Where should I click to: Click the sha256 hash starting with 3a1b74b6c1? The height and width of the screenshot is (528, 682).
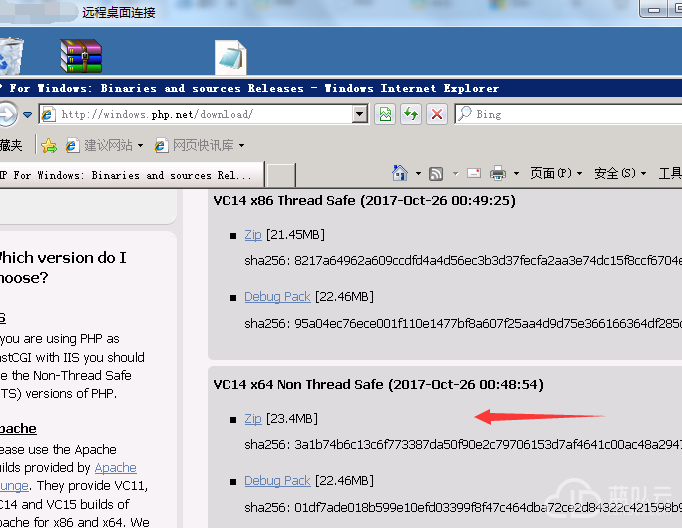(488, 444)
